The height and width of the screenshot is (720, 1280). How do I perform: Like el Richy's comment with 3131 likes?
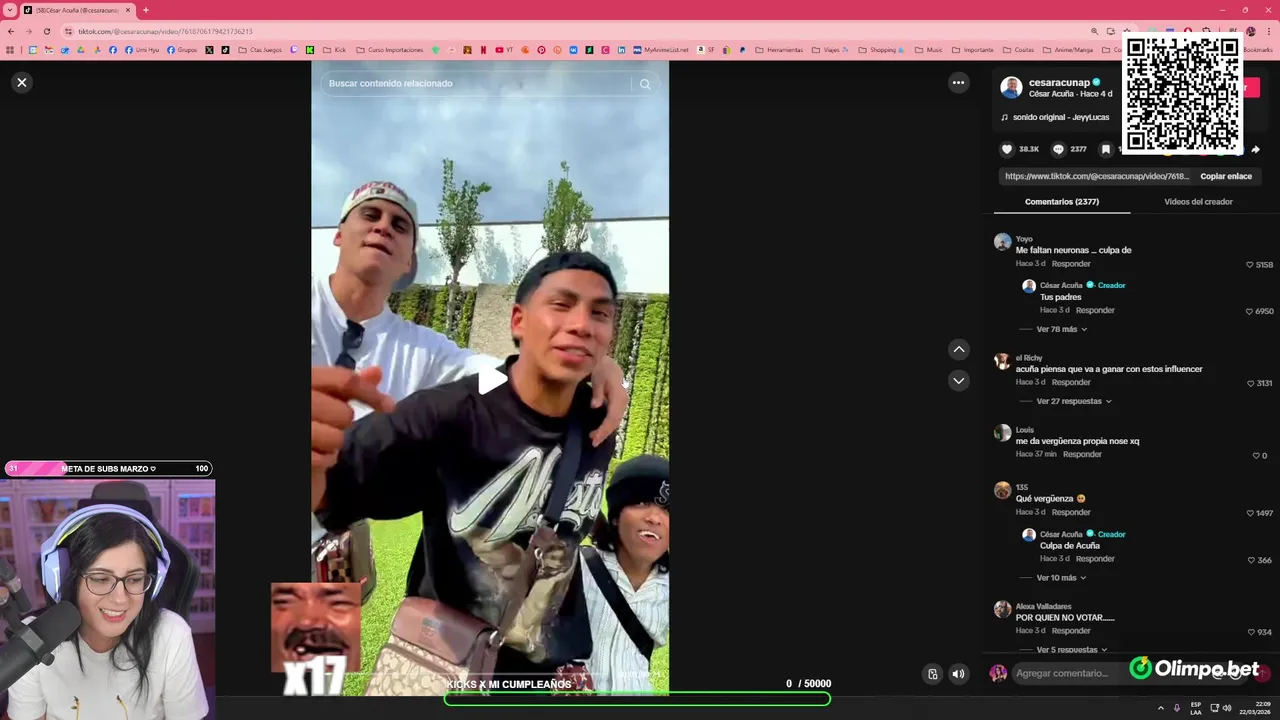(x=1250, y=383)
